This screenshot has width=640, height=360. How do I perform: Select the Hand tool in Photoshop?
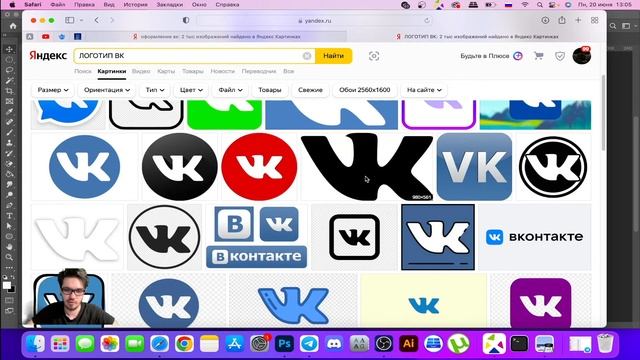pyautogui.click(x=9, y=247)
